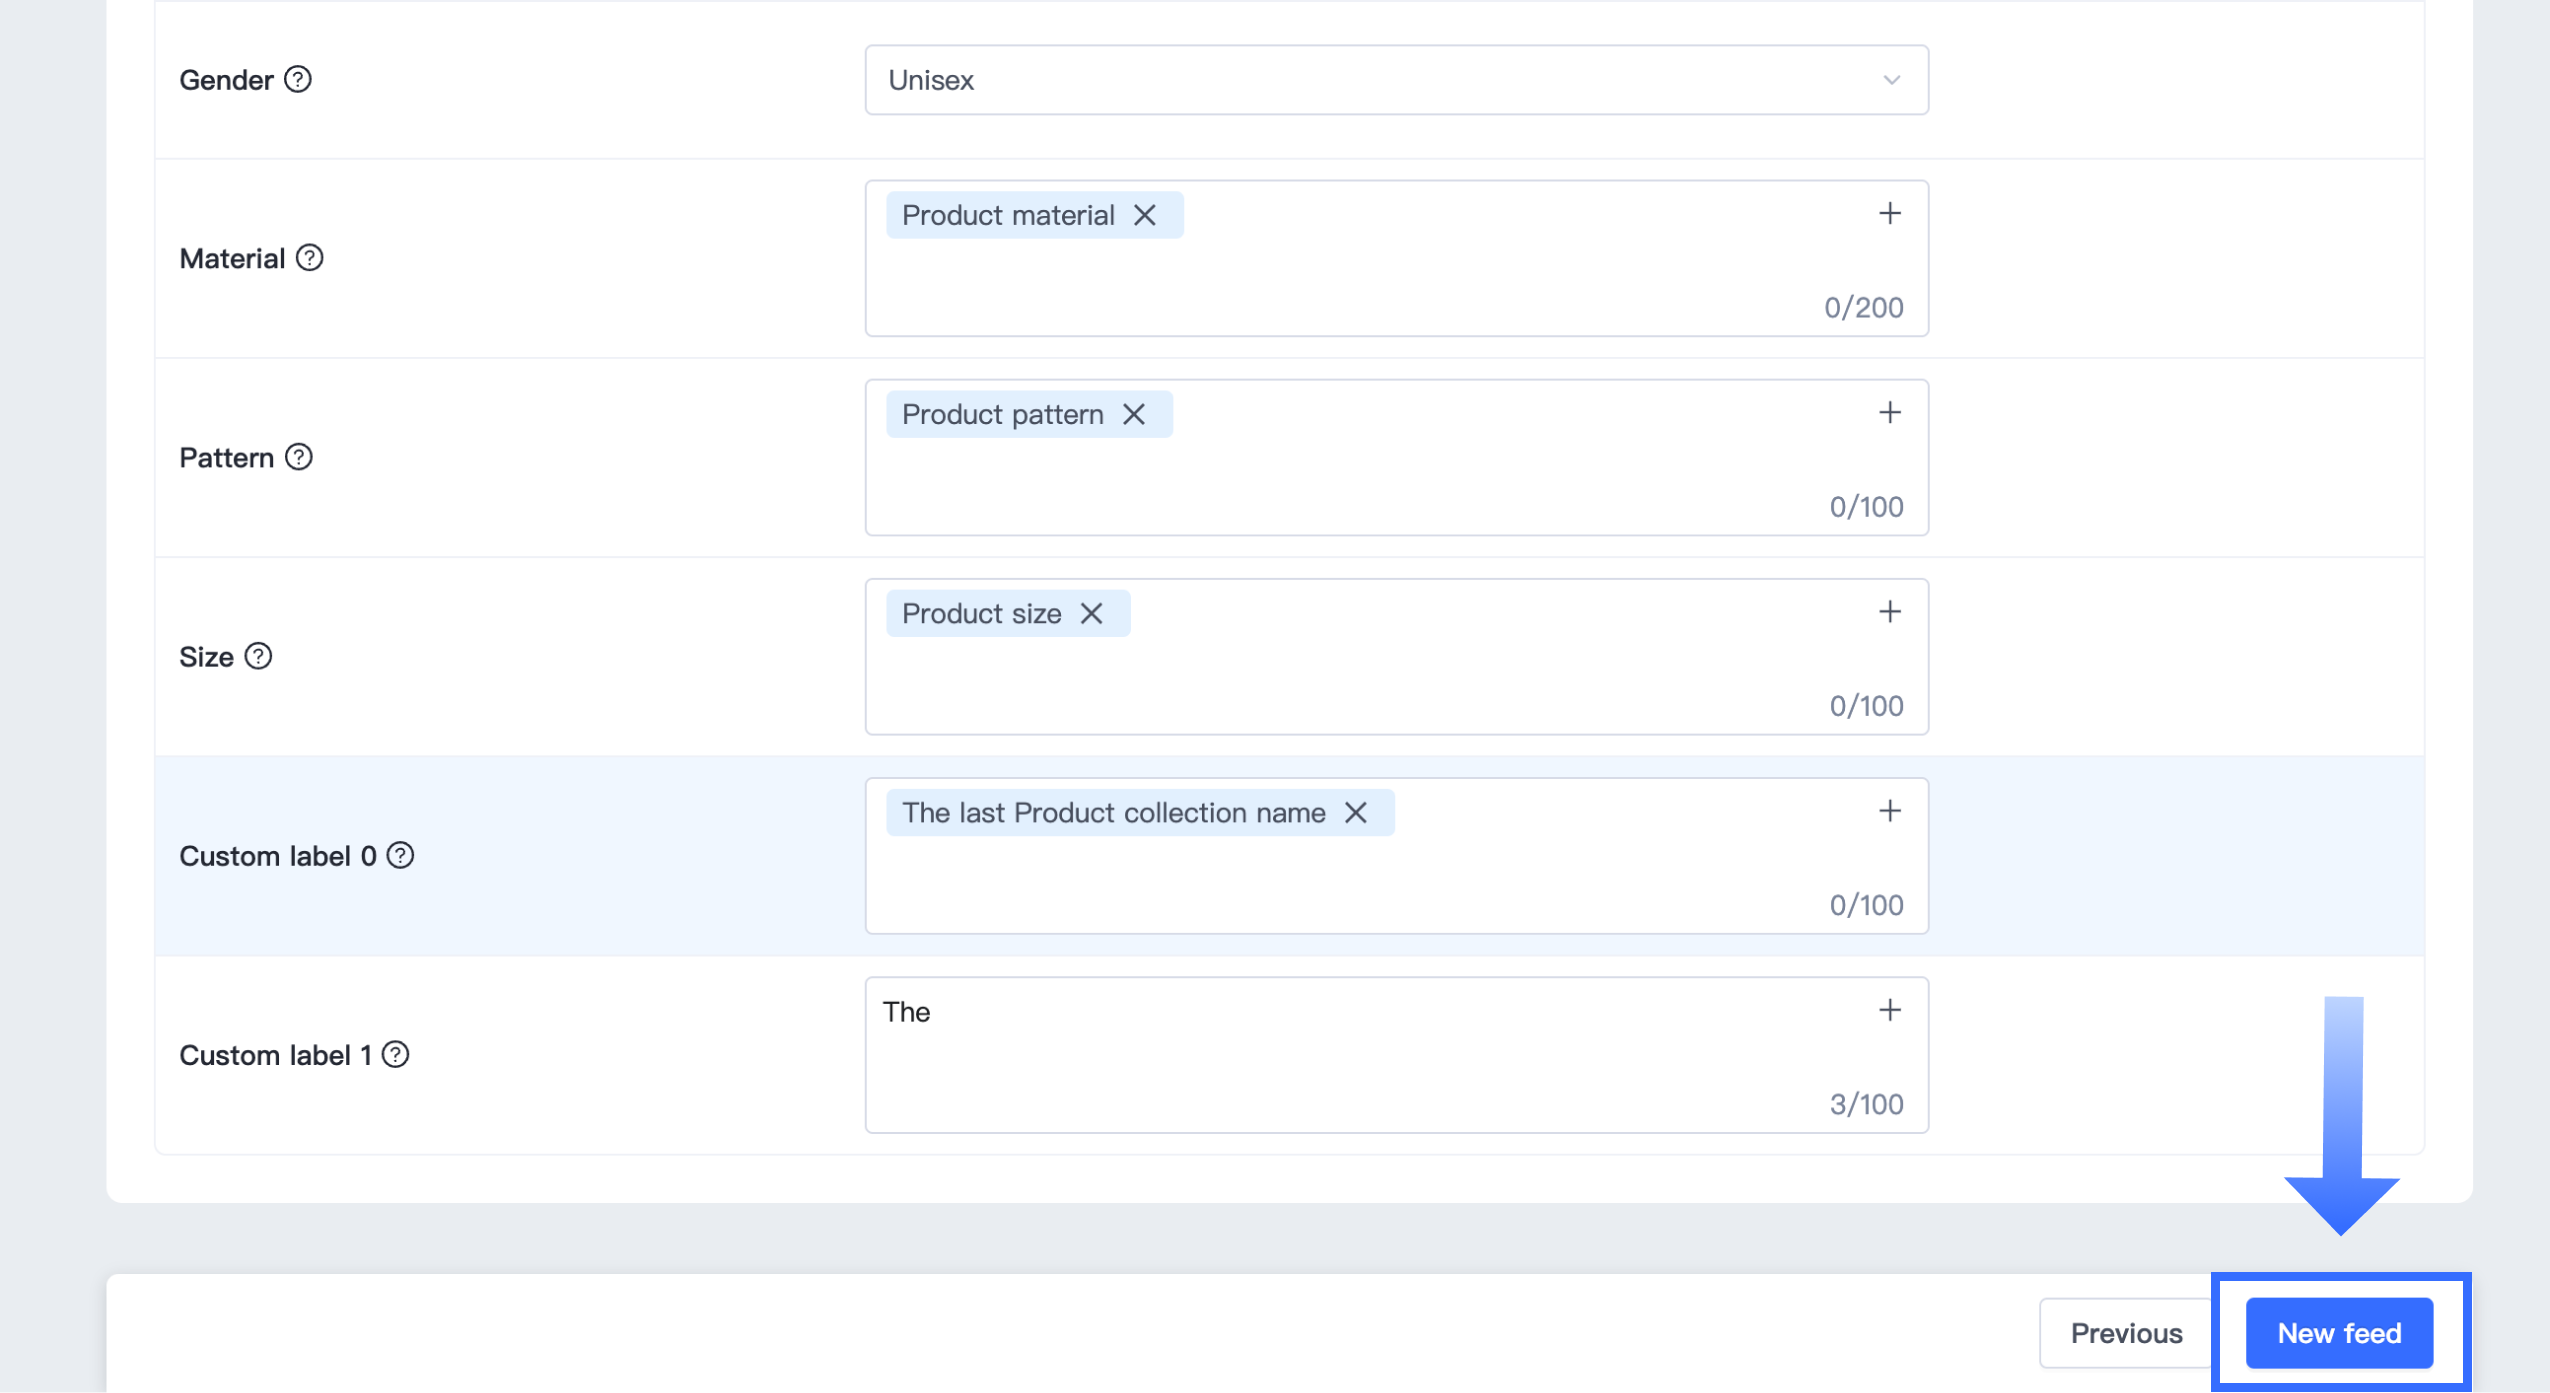
Task: Click the Material help question-mark icon
Action: [x=310, y=258]
